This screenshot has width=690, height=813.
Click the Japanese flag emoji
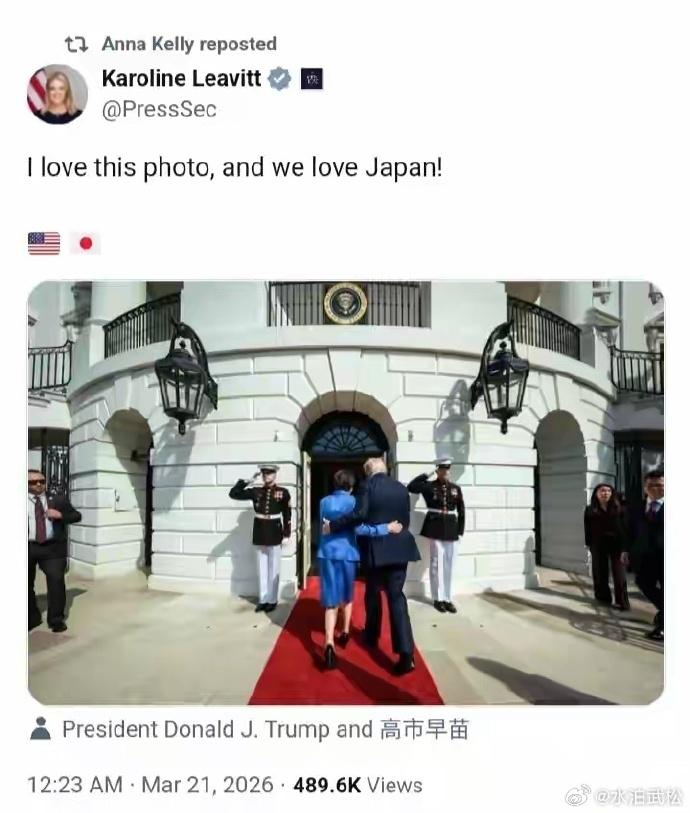[x=86, y=243]
